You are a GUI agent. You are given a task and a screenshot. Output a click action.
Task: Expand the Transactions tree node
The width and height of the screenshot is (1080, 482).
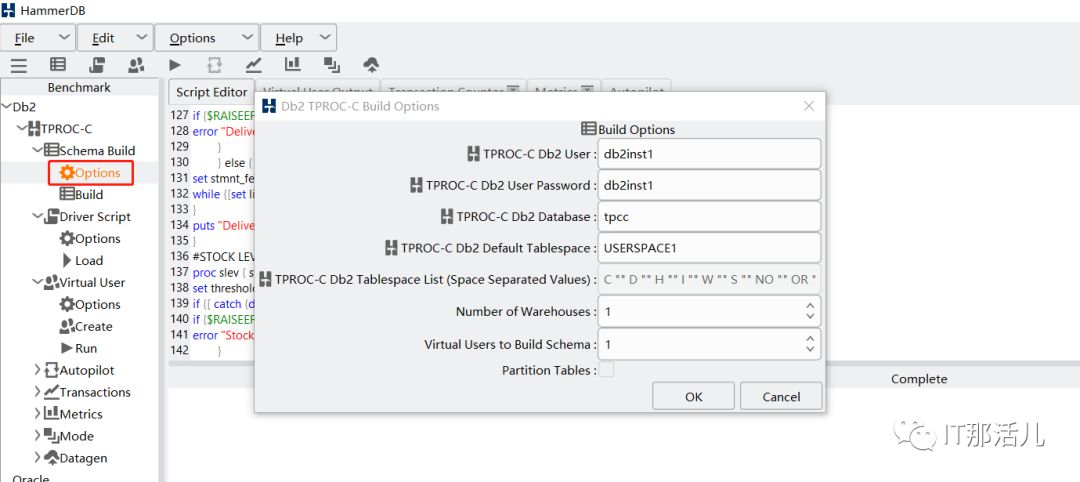[x=37, y=392]
